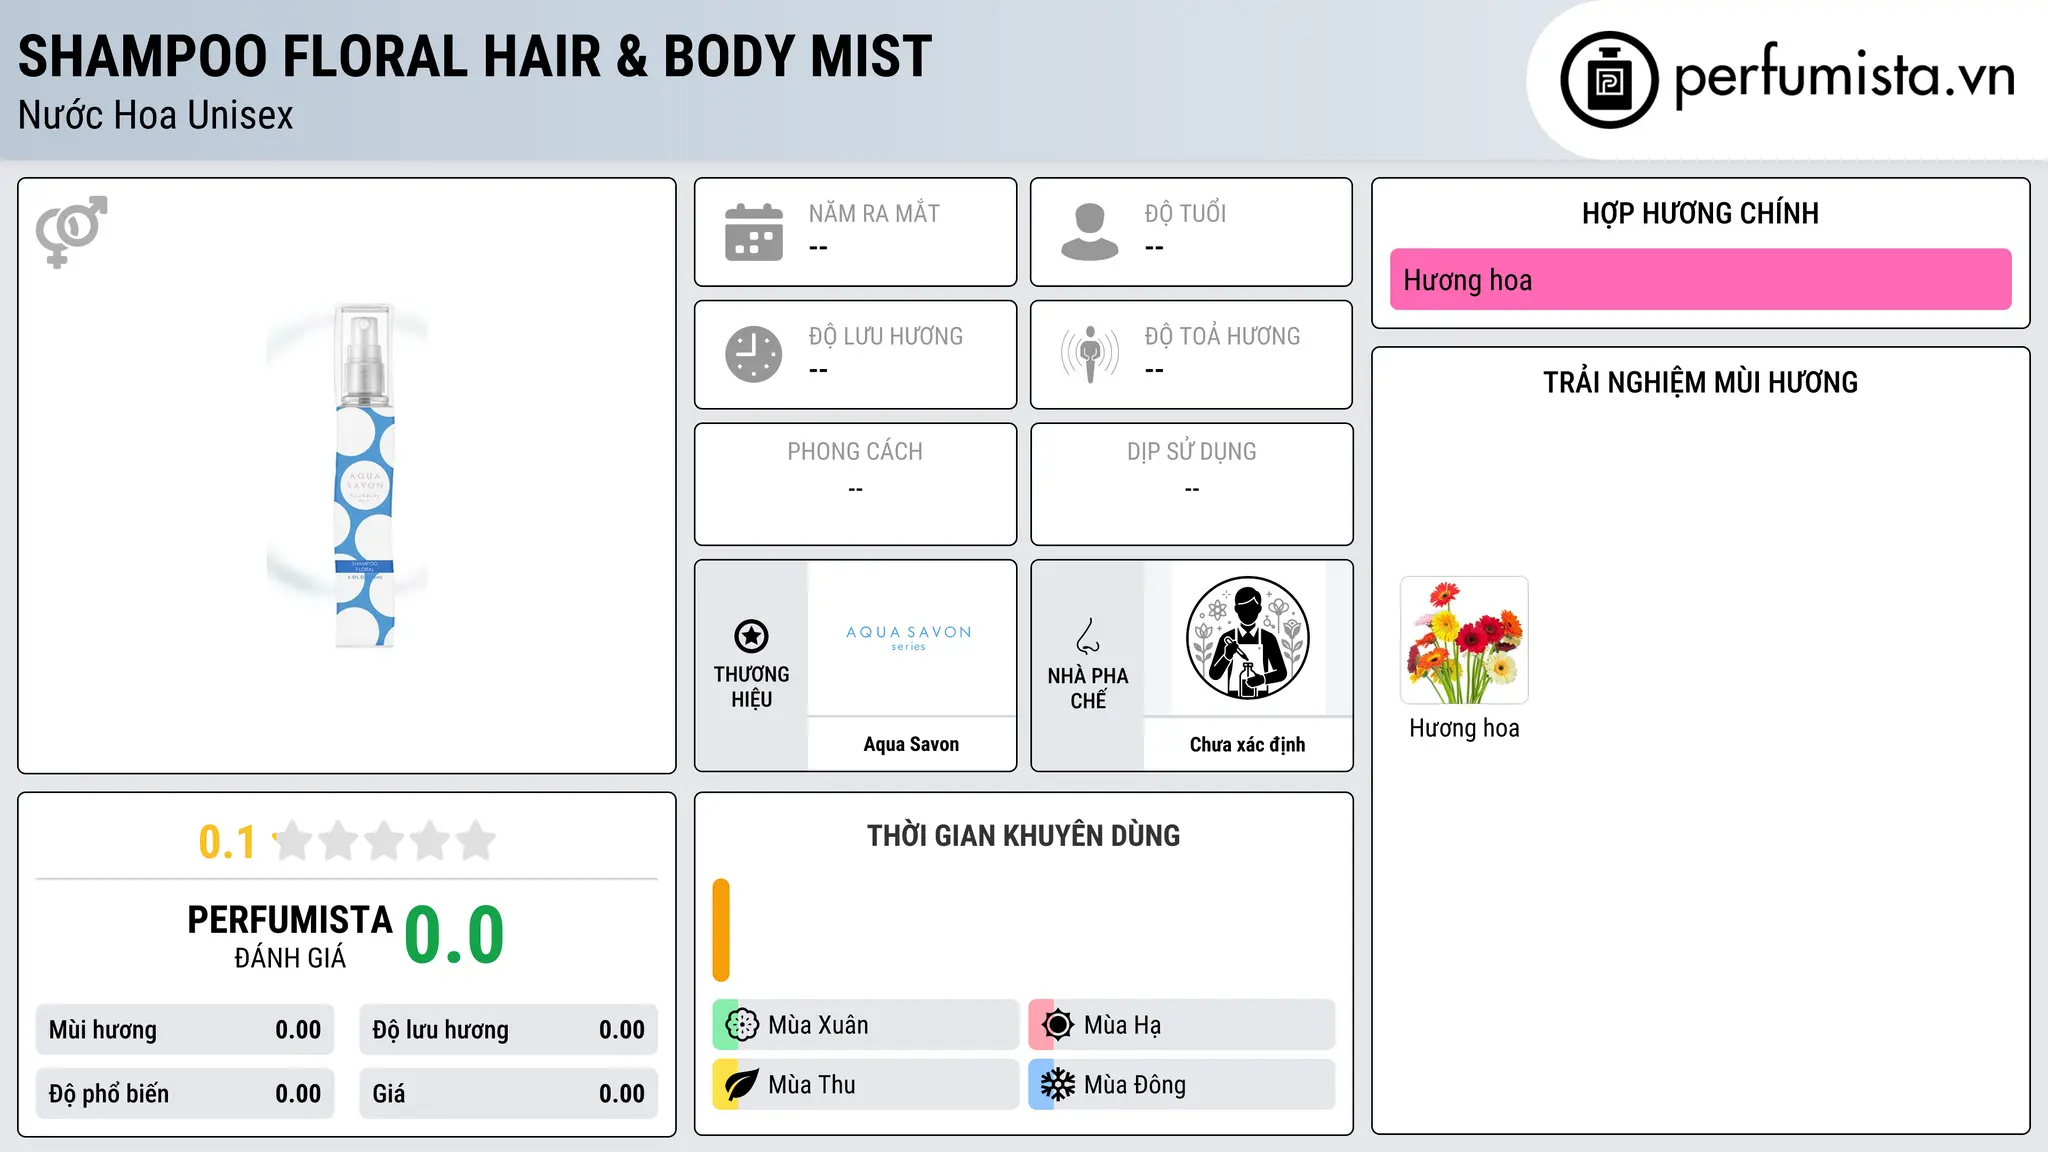
Task: Click the orange 0.1 rating number
Action: click(227, 842)
